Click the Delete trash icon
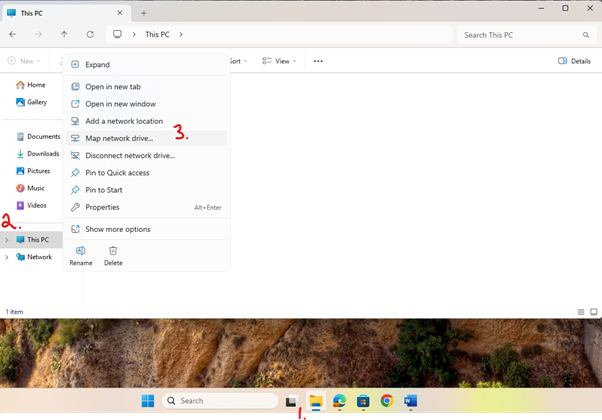This screenshot has height=420, width=602. pyautogui.click(x=113, y=251)
